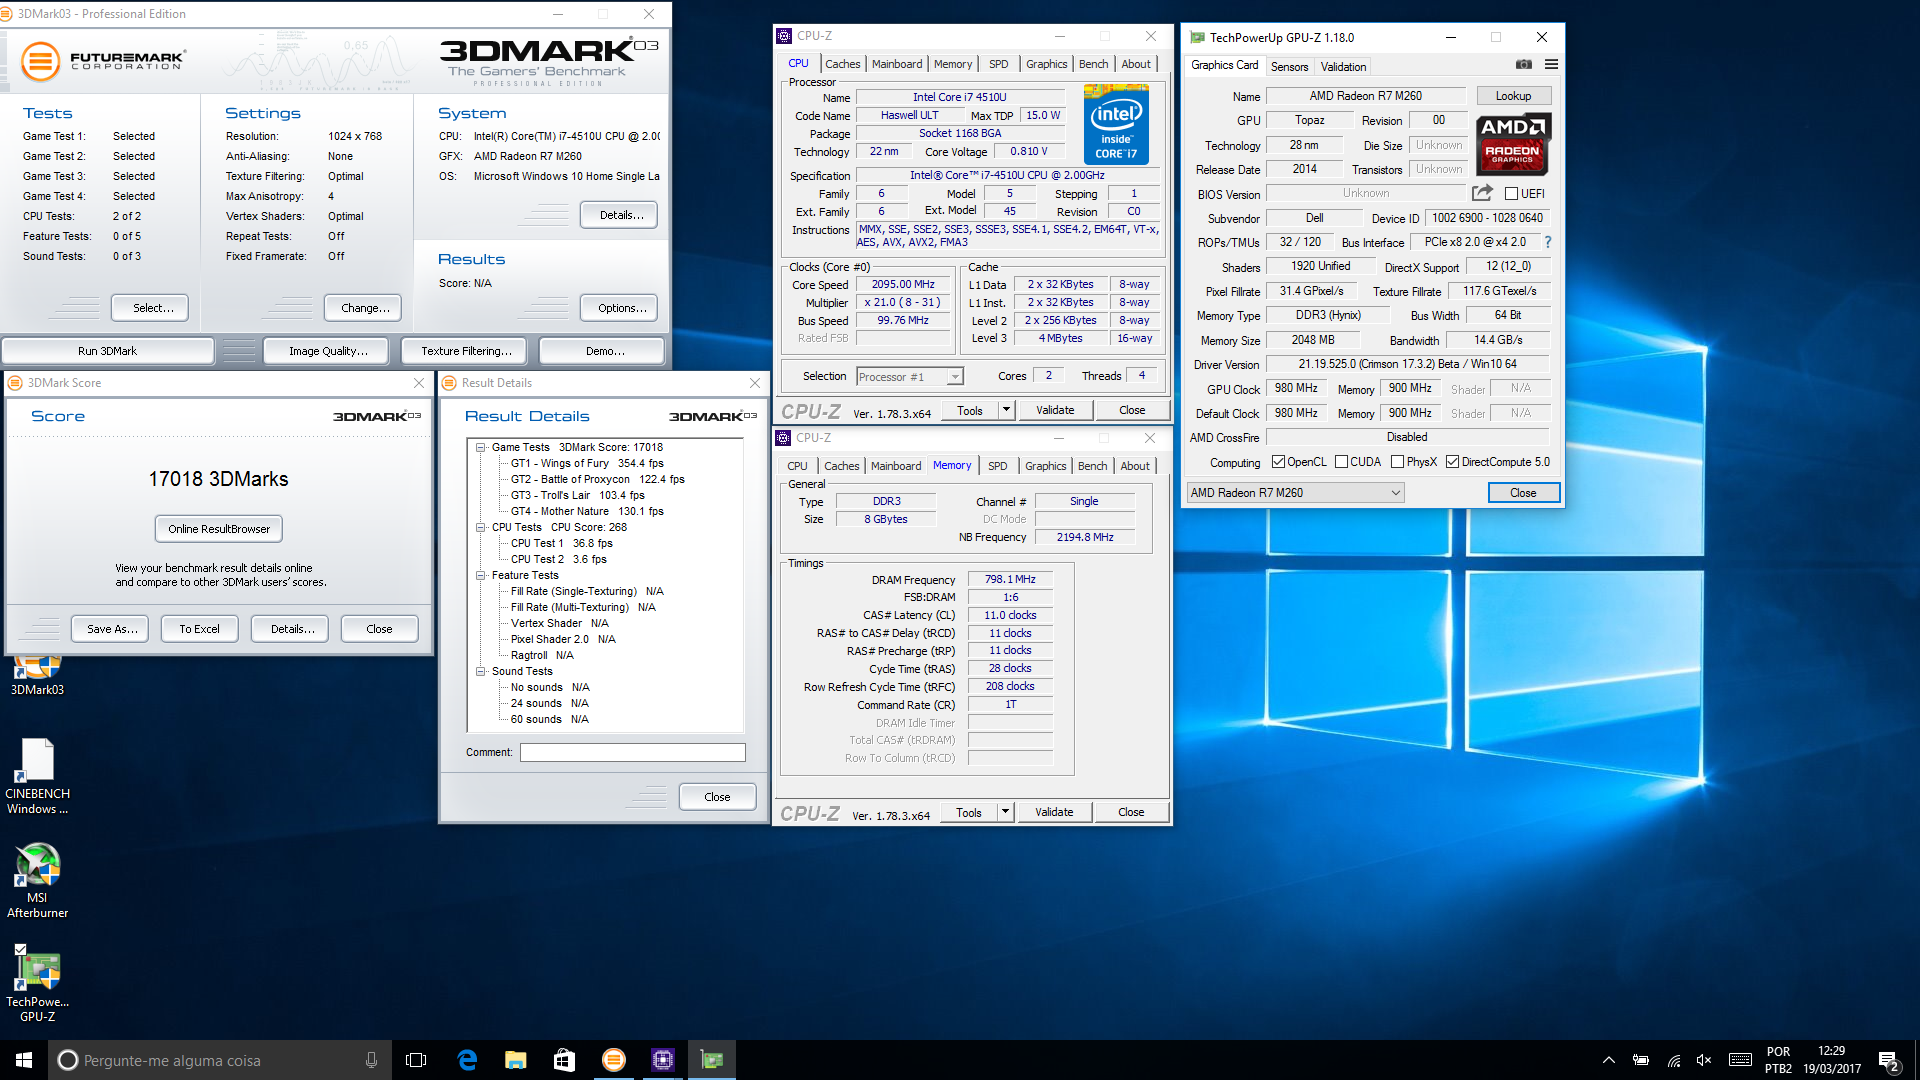Screen dimensions: 1920x1080
Task: Click the Bus Interface question mark icon
Action: (x=1548, y=242)
